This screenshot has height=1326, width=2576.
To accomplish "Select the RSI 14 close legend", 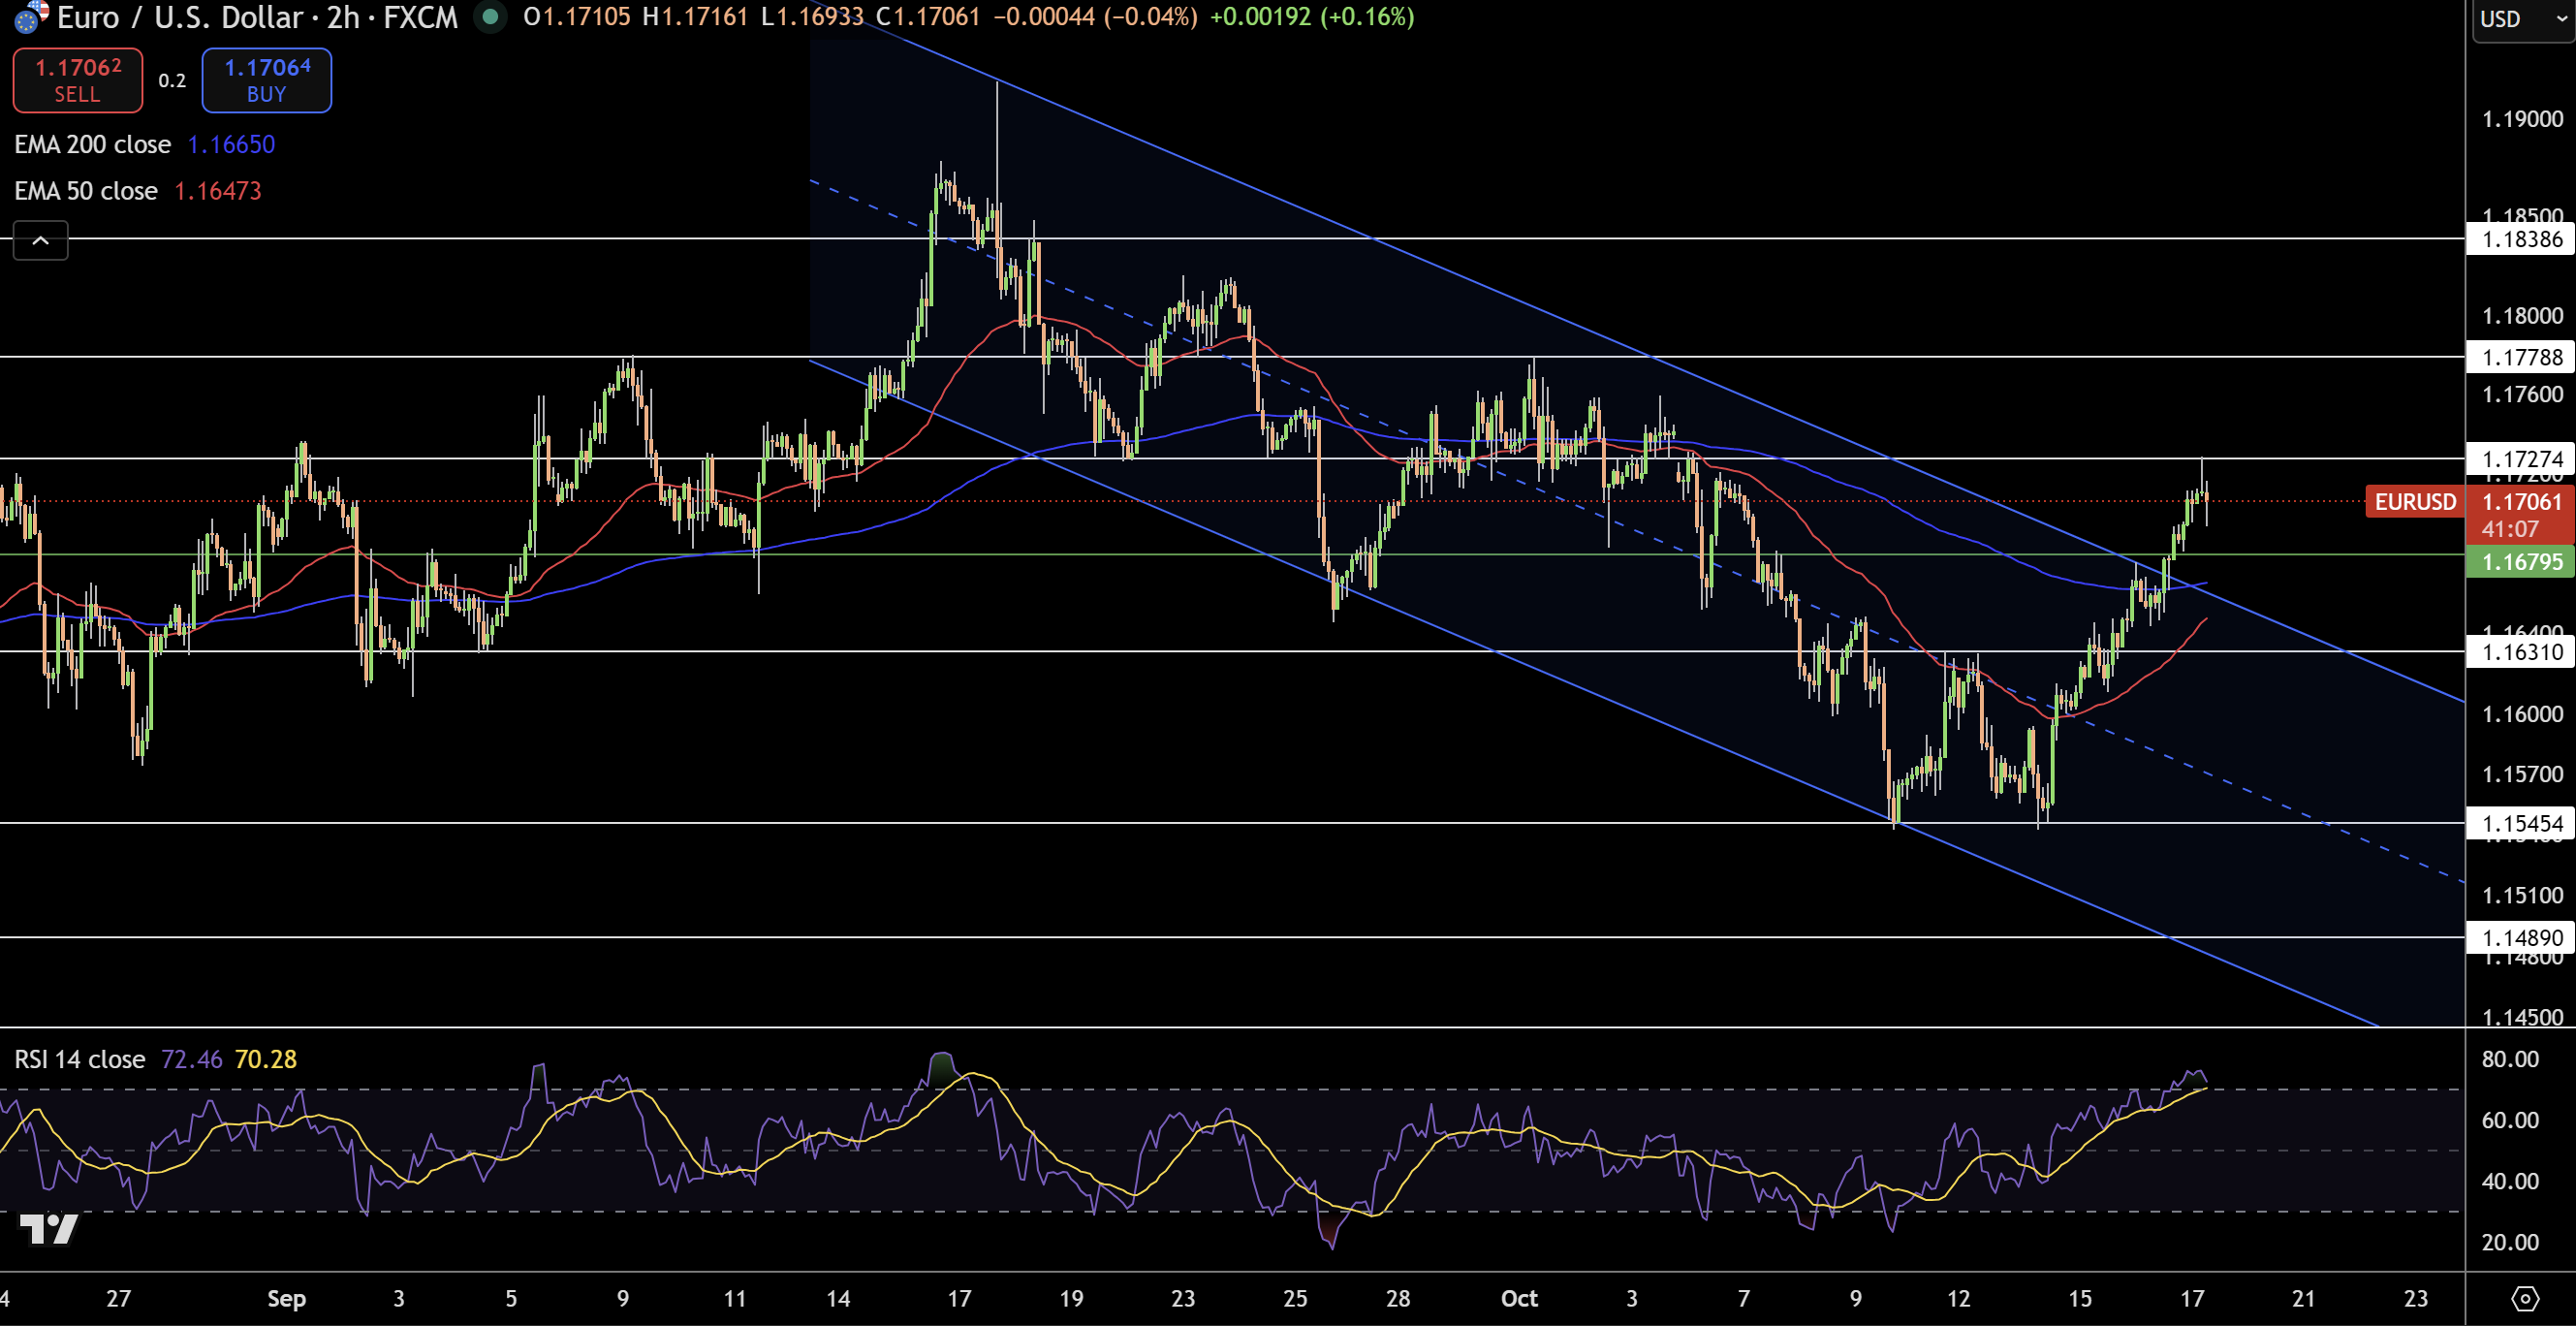I will pos(80,1059).
